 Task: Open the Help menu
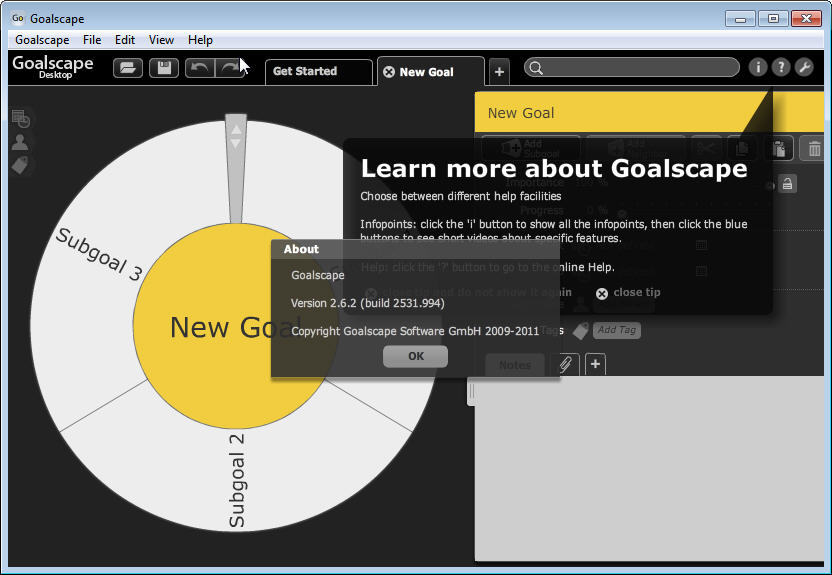click(x=200, y=40)
